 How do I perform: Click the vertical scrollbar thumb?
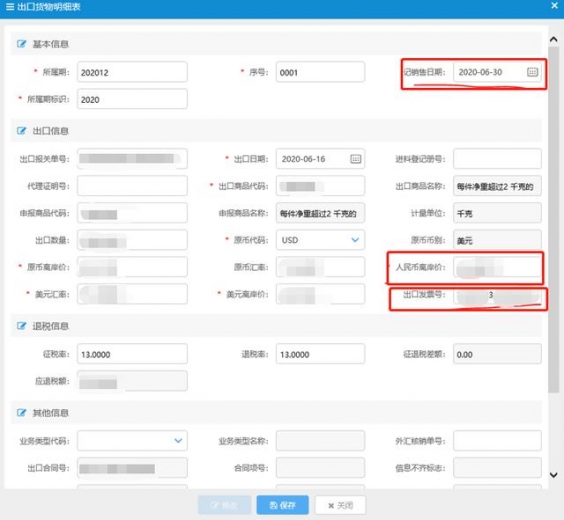554,219
